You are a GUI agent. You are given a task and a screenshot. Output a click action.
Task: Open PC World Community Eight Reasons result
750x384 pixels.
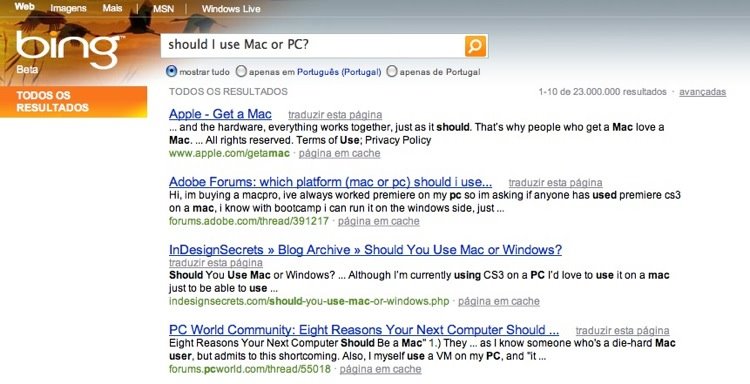pos(364,330)
